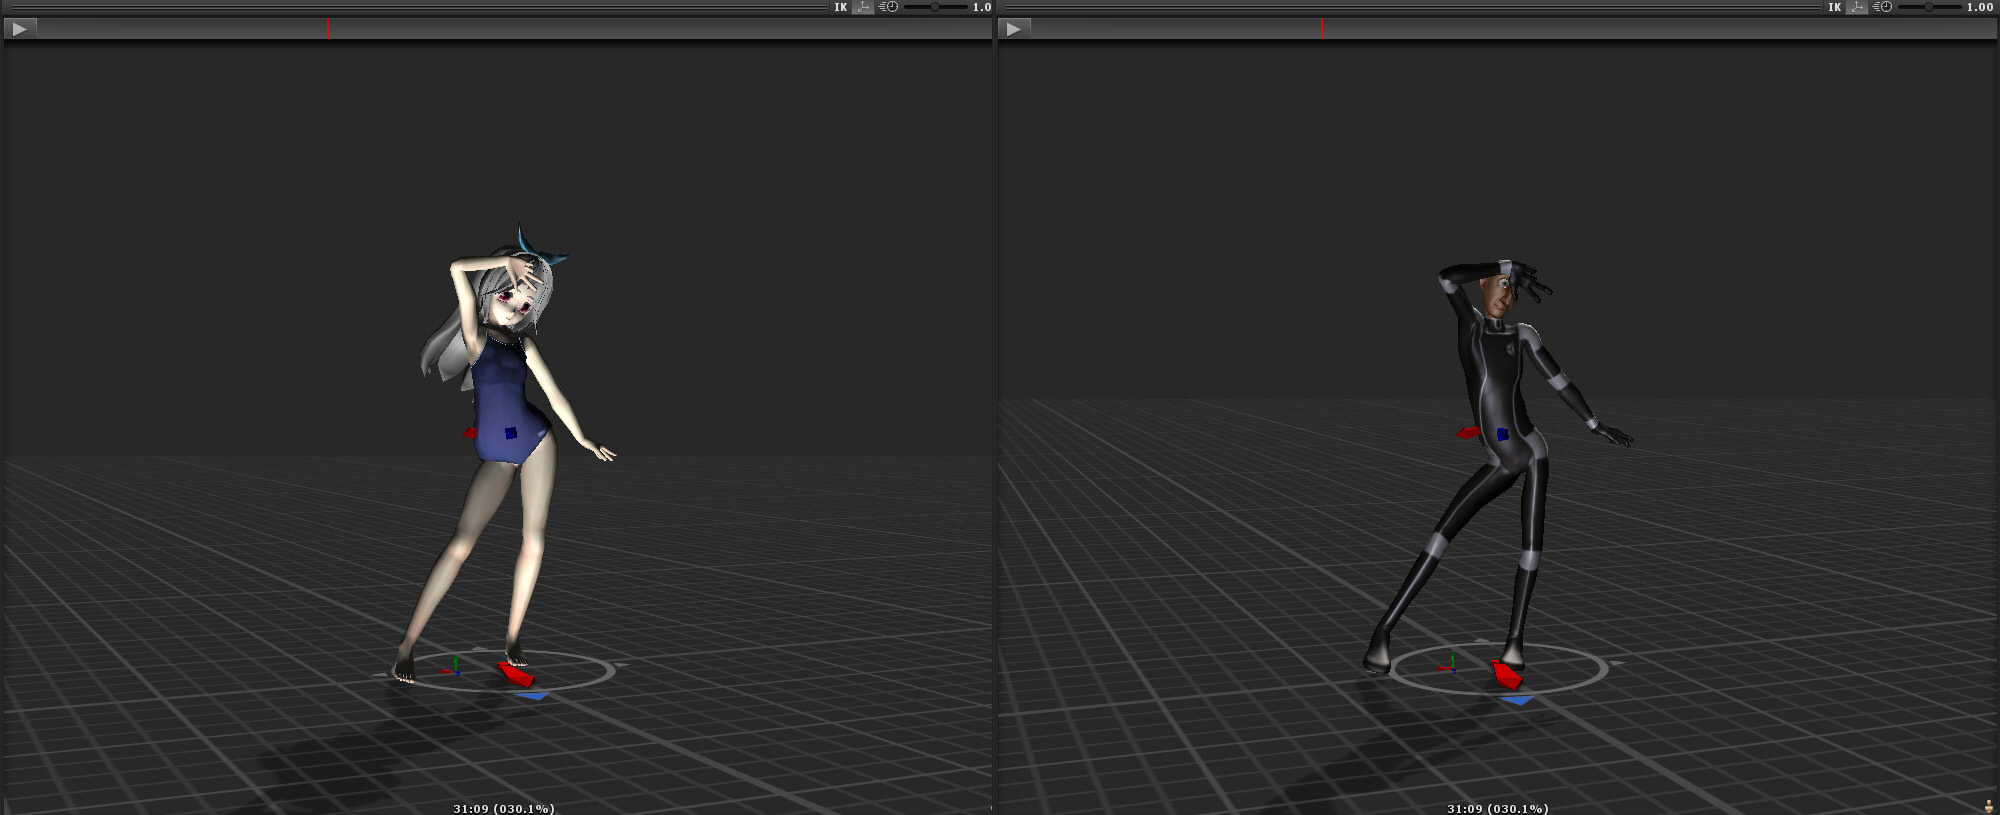The height and width of the screenshot is (815, 2000).
Task: Select red arrow handle at suit figure's hip
Action: (x=1467, y=433)
